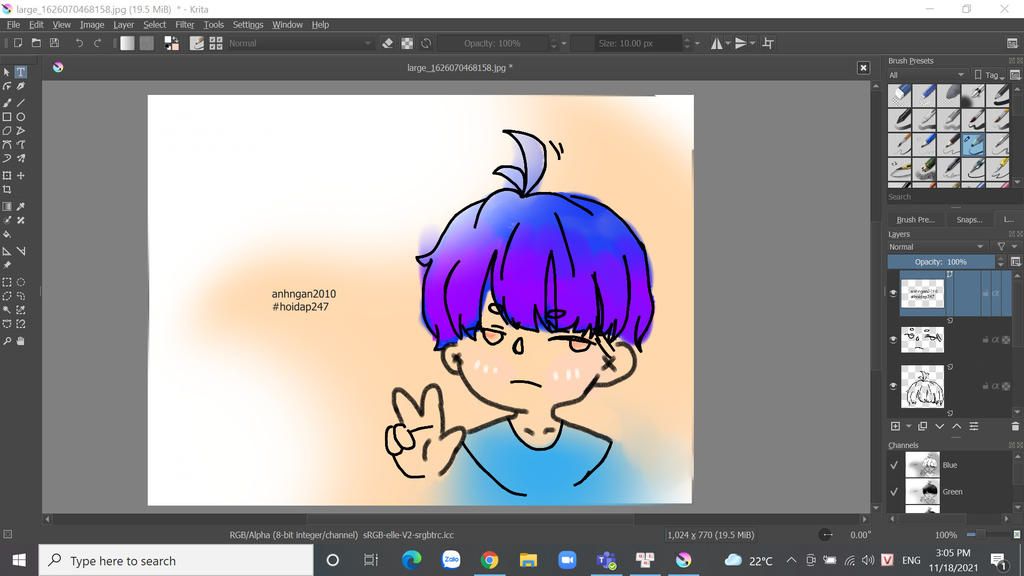The height and width of the screenshot is (576, 1024).
Task: Open existing document from toolbar
Action: (x=36, y=43)
